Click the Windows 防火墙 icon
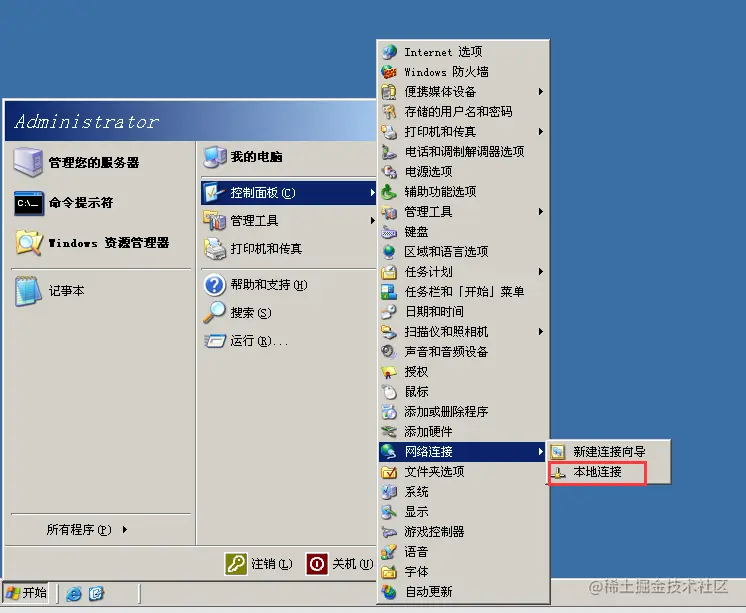Screen dimensions: 746x613 (x=389, y=71)
